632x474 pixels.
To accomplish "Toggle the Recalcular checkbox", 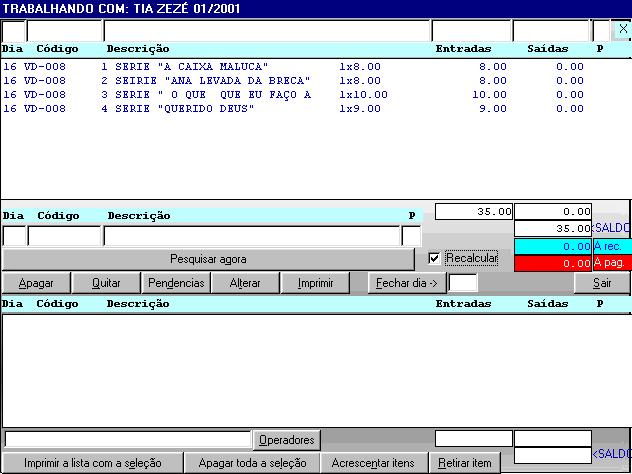I will point(434,258).
